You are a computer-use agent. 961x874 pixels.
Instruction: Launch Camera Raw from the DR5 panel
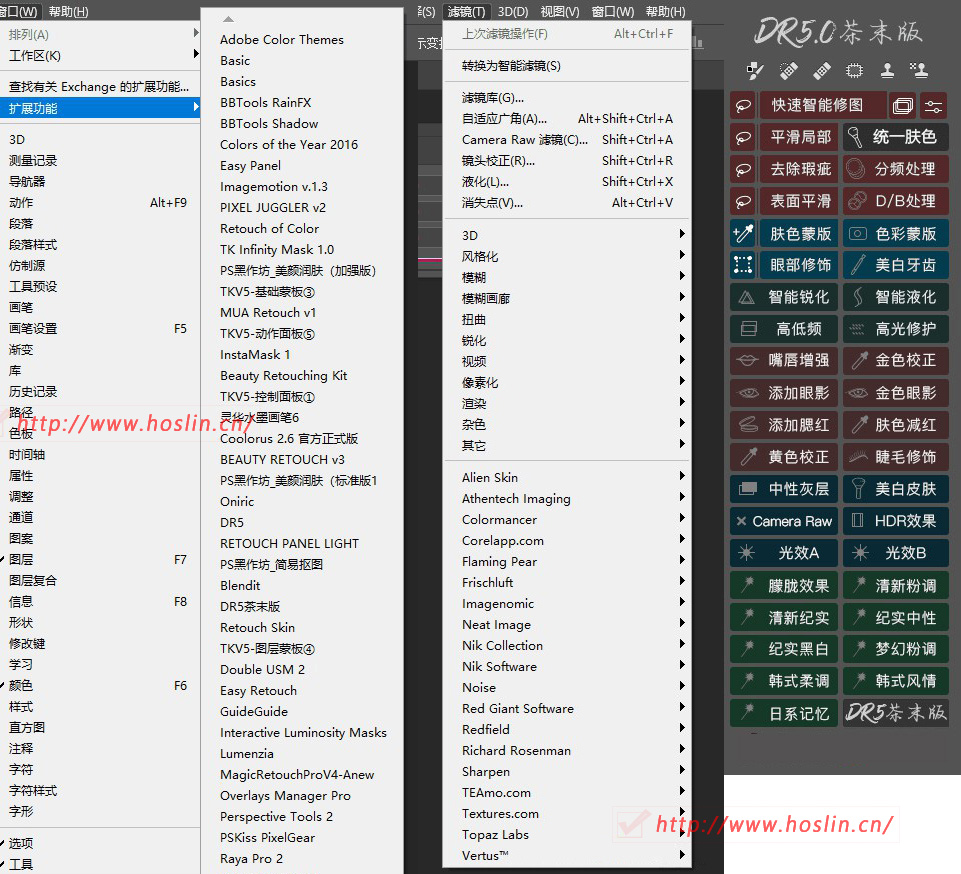(x=784, y=522)
